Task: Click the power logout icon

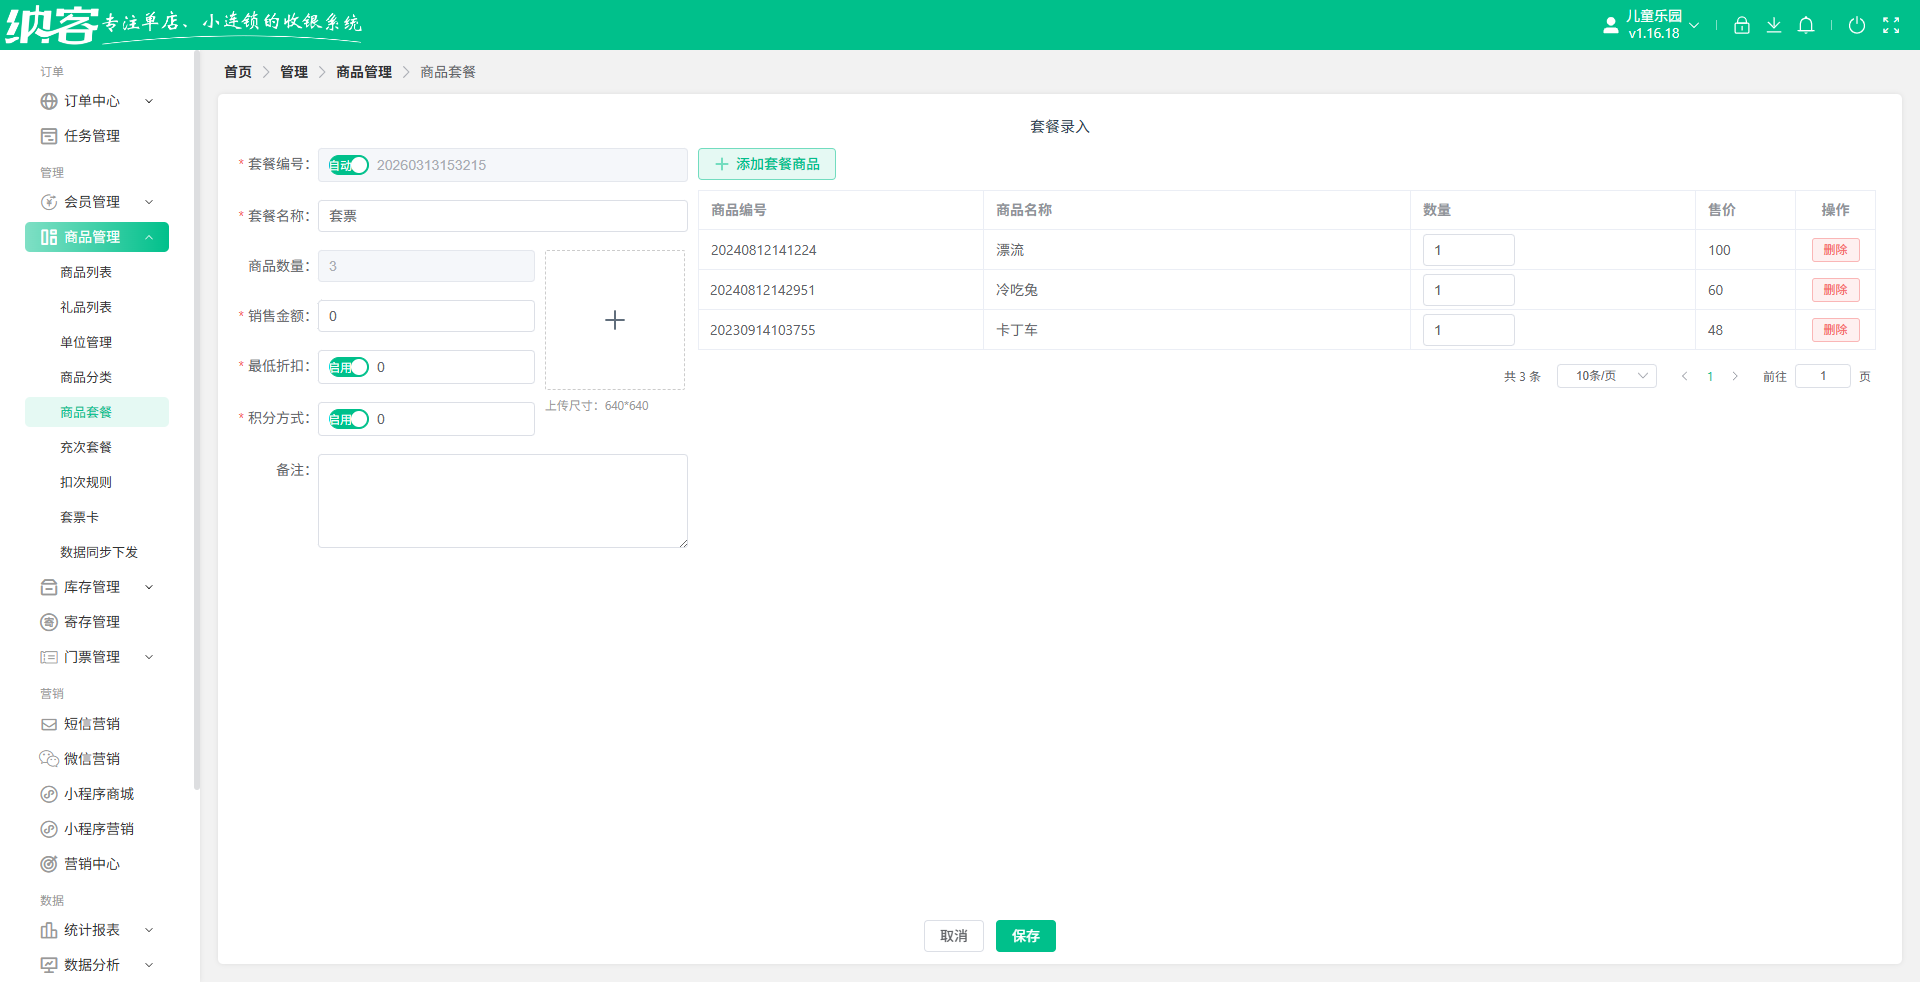Action: coord(1856,25)
